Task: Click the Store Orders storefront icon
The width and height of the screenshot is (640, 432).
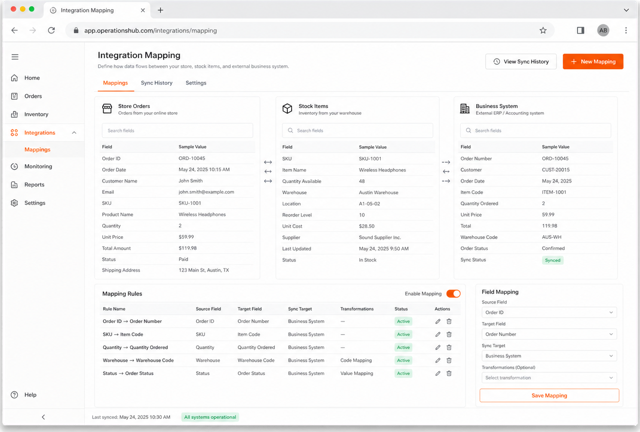Action: click(x=107, y=109)
